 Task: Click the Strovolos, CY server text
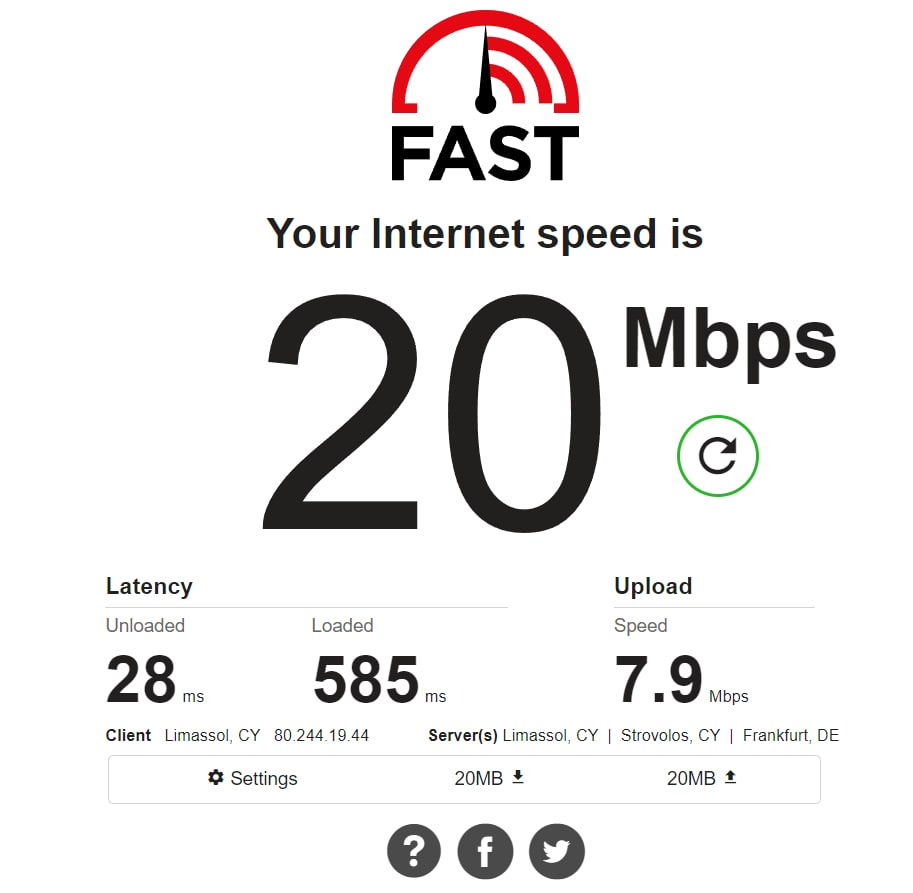pos(670,735)
